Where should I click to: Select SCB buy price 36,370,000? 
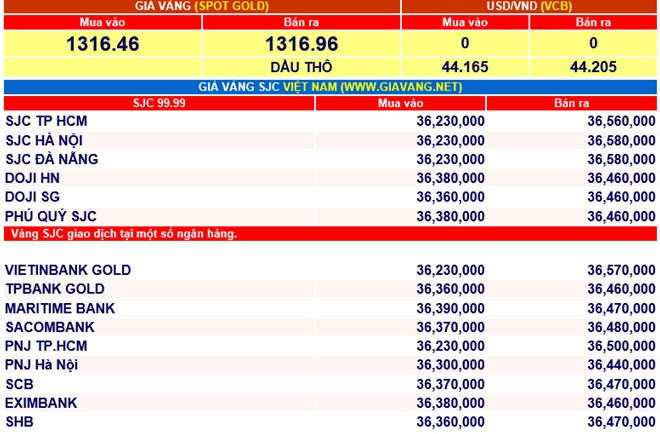pyautogui.click(x=450, y=384)
